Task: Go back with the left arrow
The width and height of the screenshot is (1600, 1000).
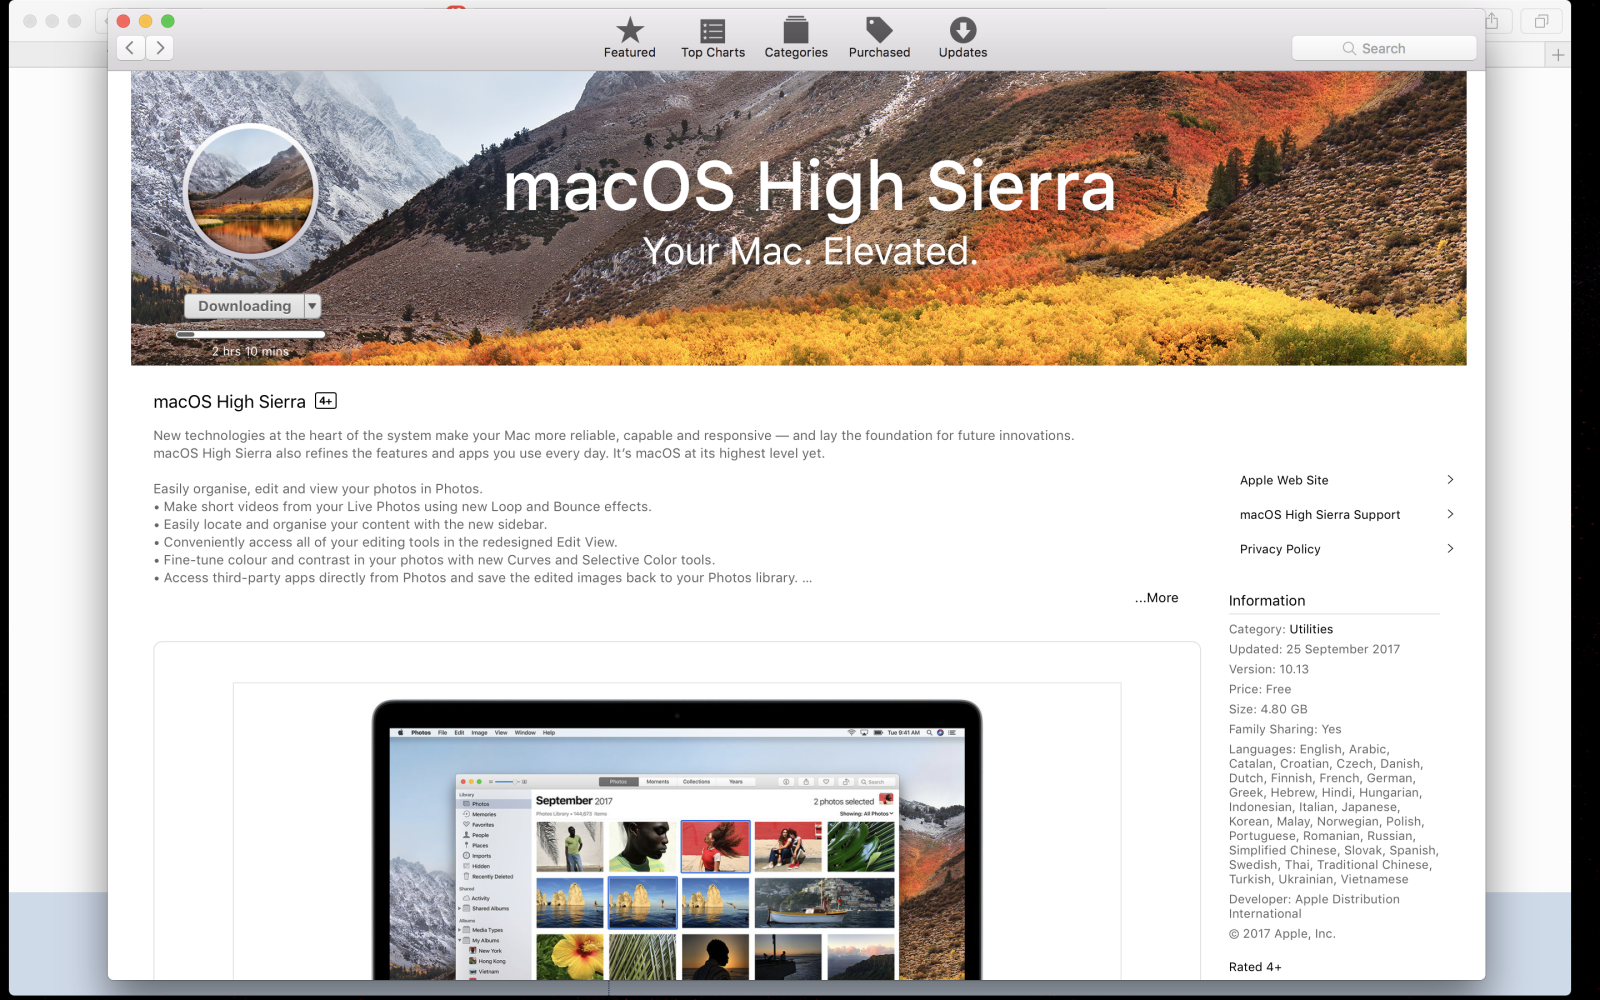Action: click(131, 48)
